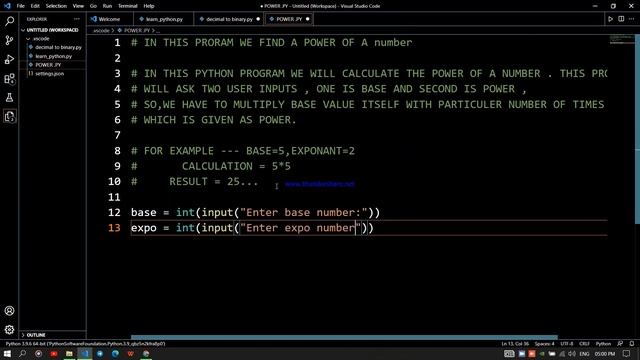640x360 pixels.
Task: Change Spaces: 4 indentation setting
Action: point(544,344)
